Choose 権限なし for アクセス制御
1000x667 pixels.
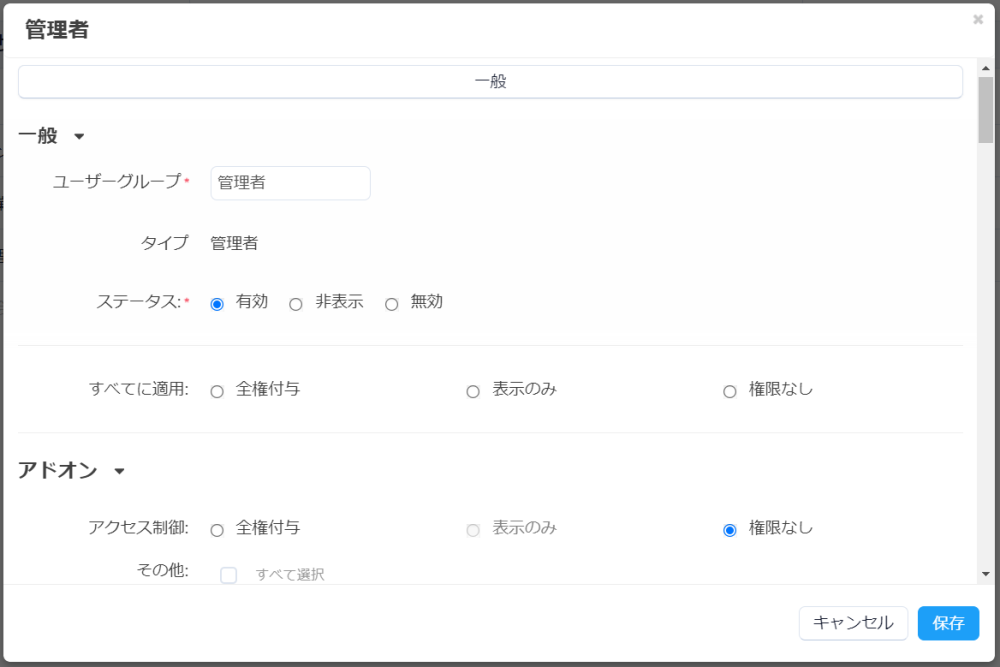coord(730,530)
